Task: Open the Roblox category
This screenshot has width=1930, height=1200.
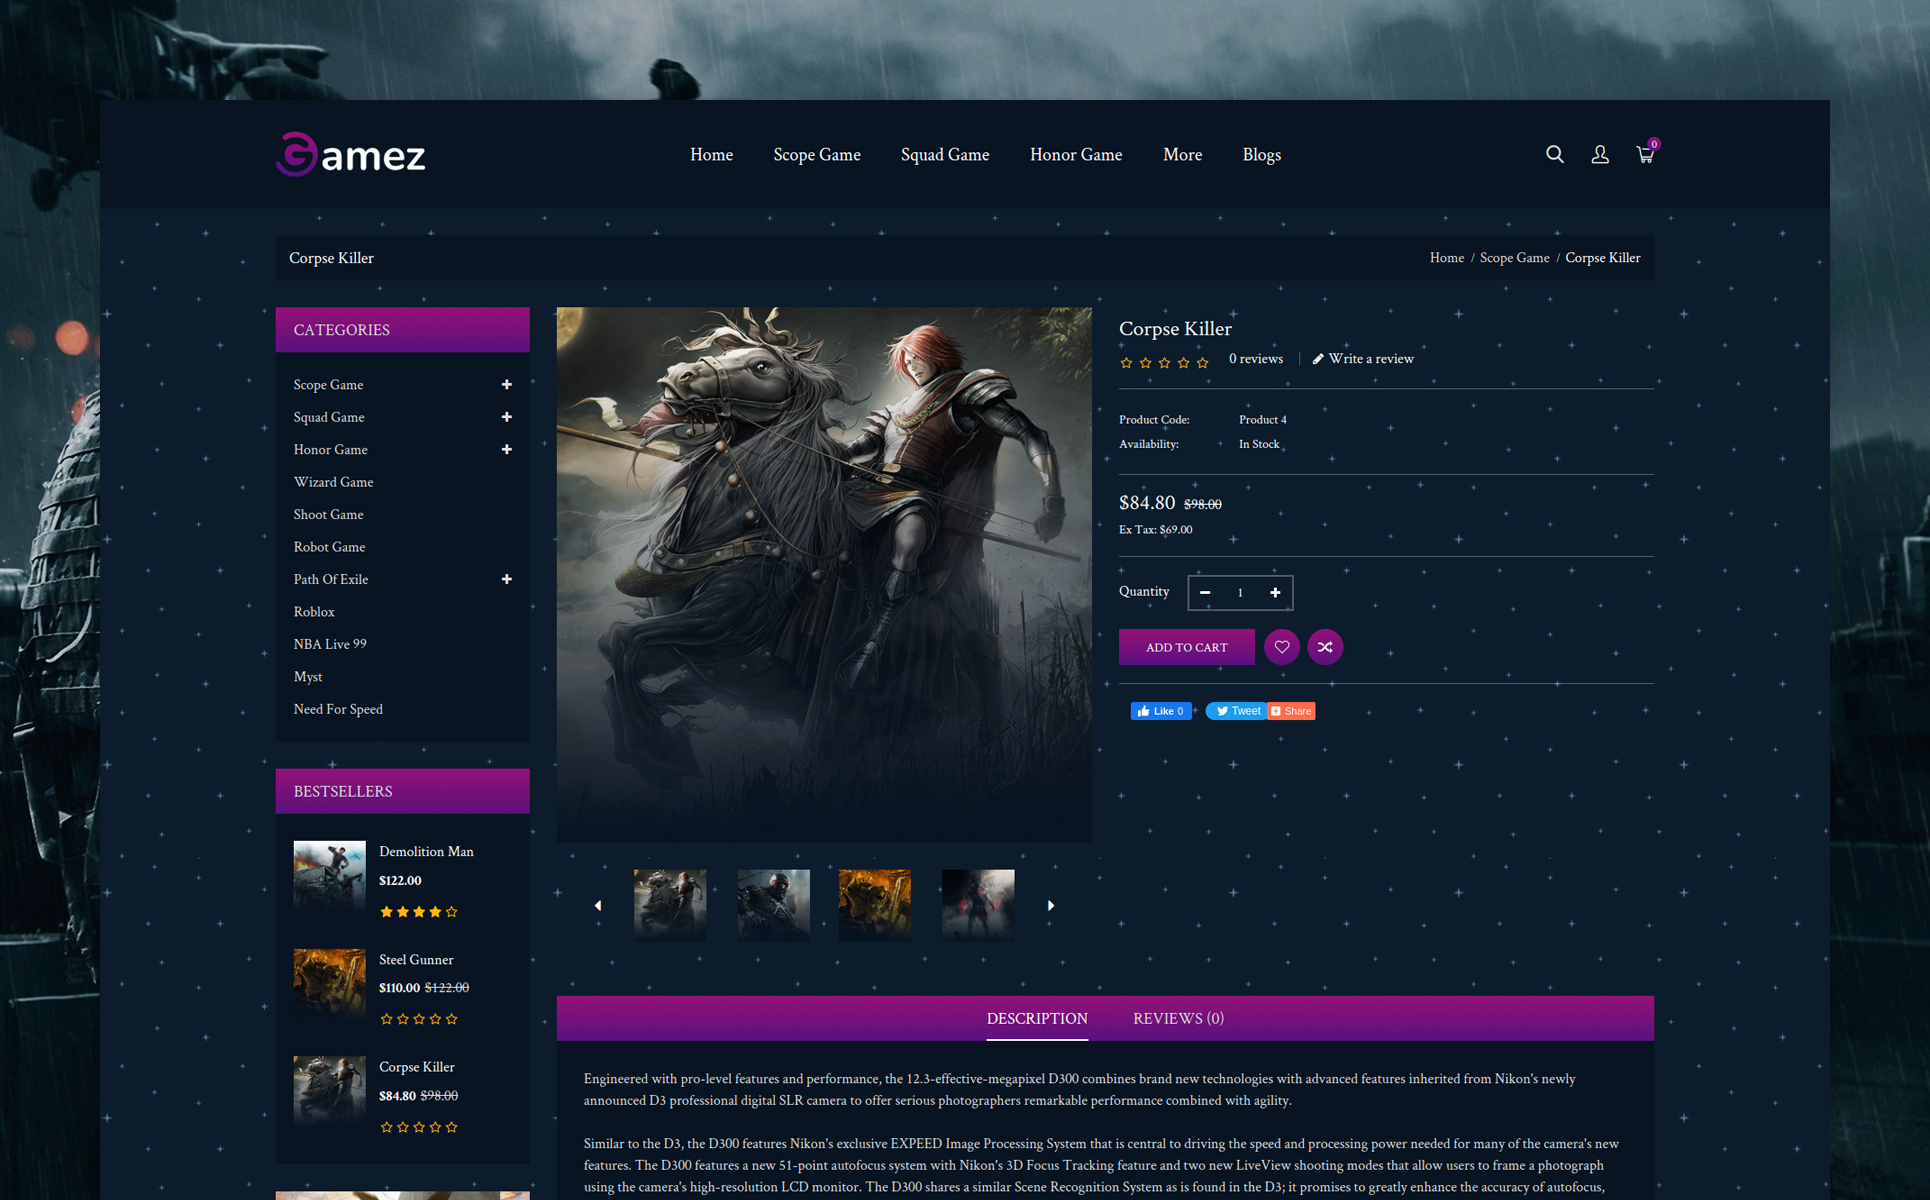Action: (x=314, y=612)
